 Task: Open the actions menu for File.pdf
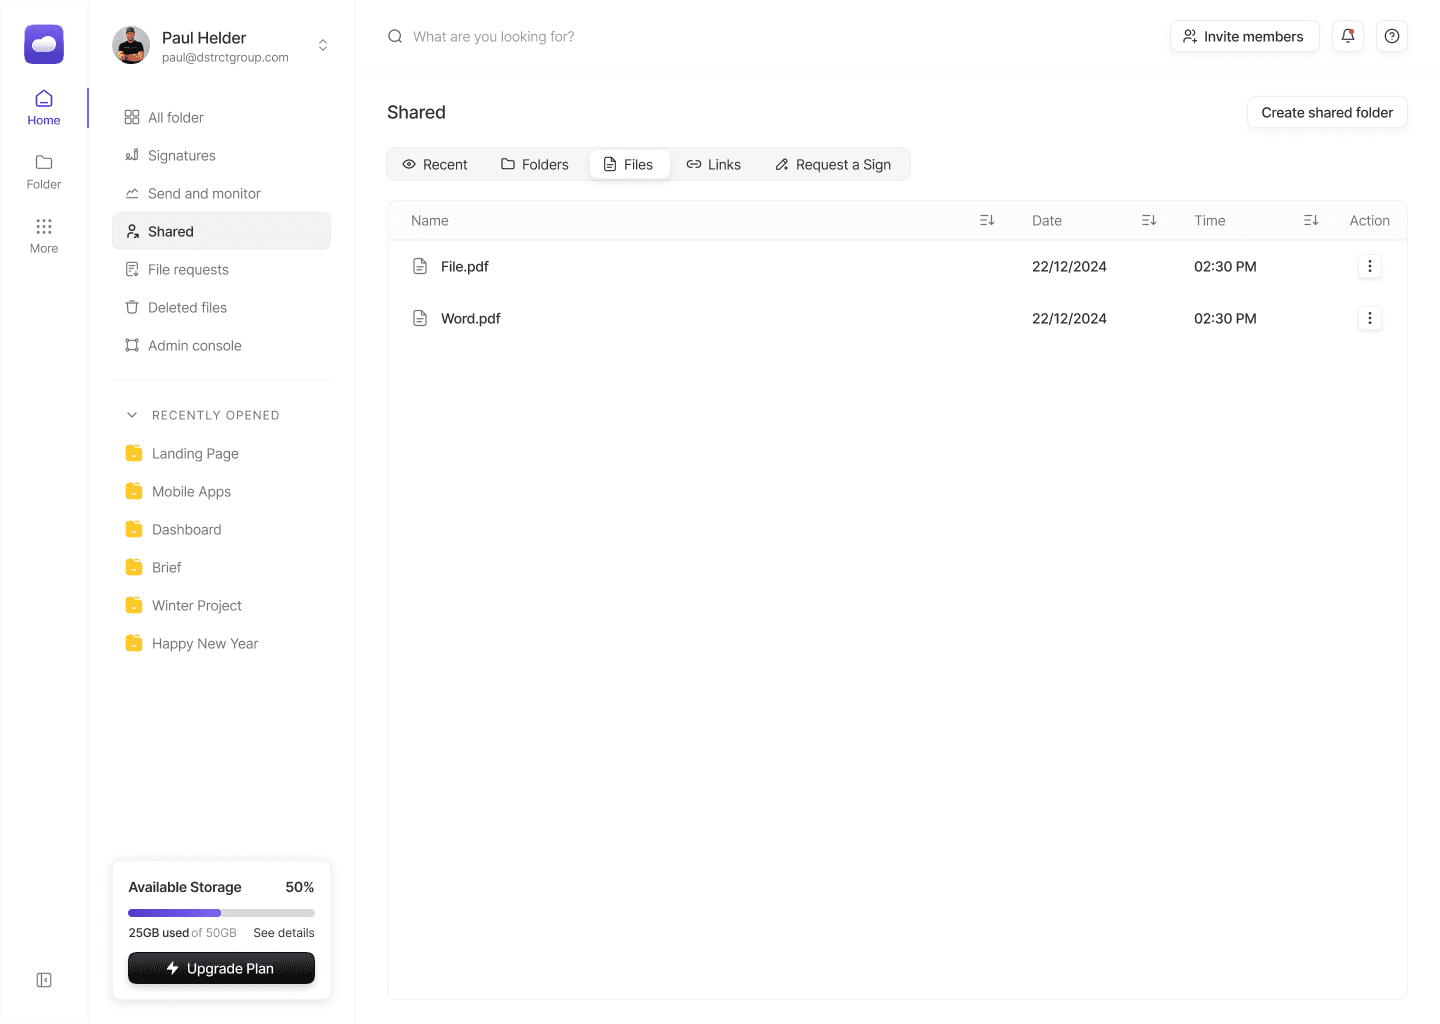(x=1370, y=266)
